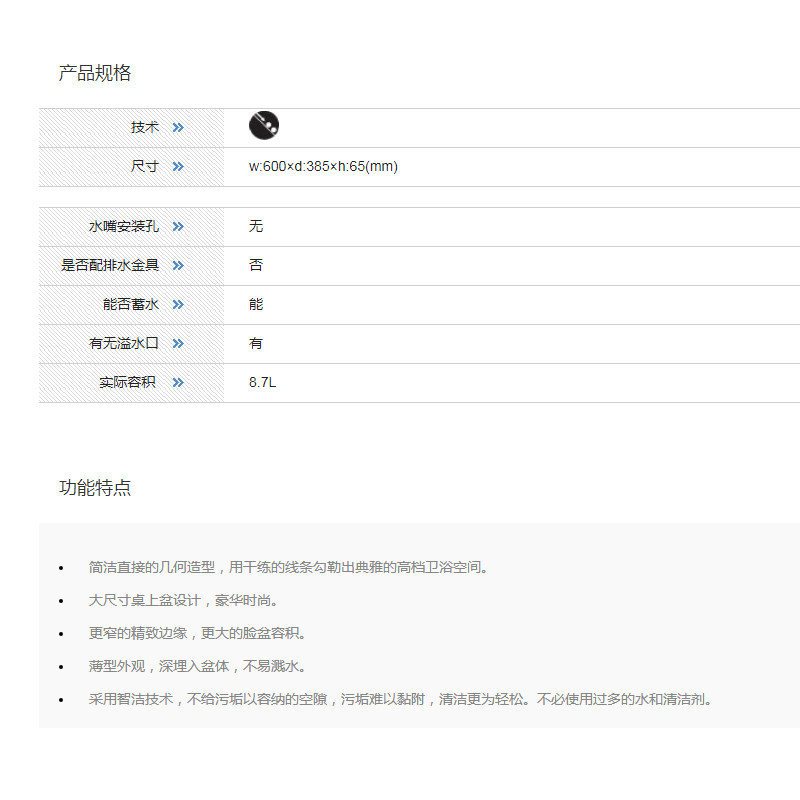Select the 功能特点 section heading

tap(95, 488)
